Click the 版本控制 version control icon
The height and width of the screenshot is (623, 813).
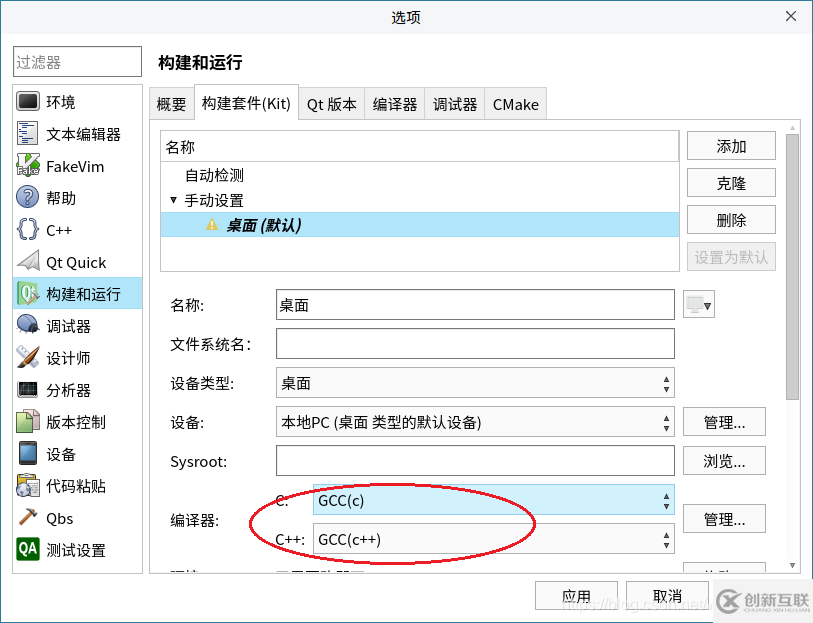27,421
